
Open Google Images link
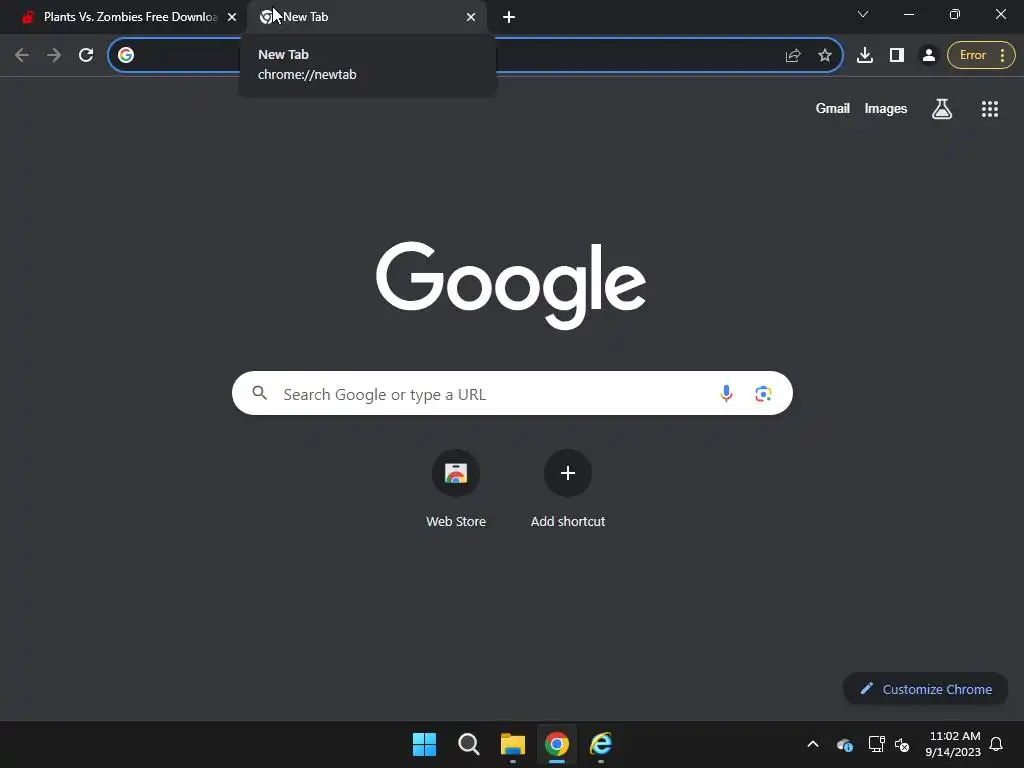[886, 108]
